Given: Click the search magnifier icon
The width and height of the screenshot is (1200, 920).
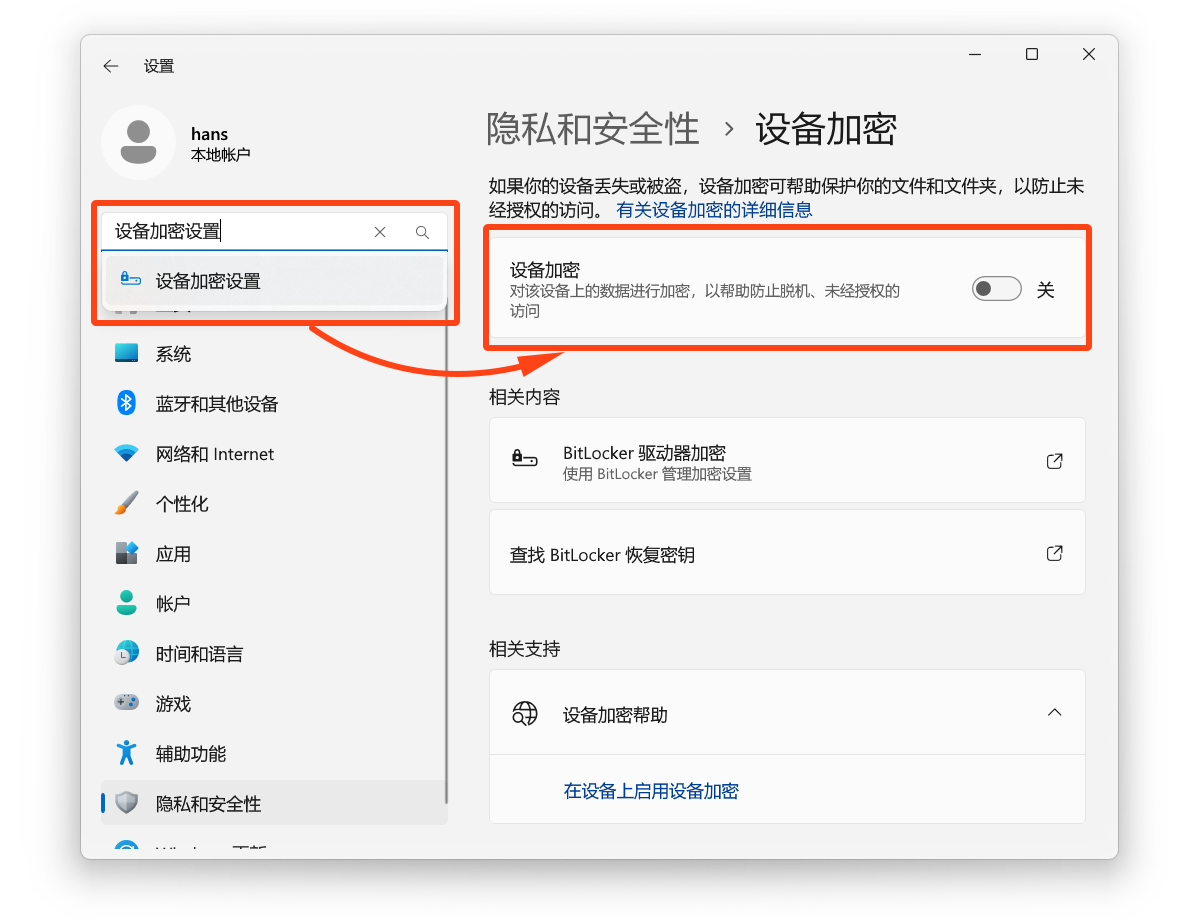Looking at the screenshot, I should tap(422, 231).
